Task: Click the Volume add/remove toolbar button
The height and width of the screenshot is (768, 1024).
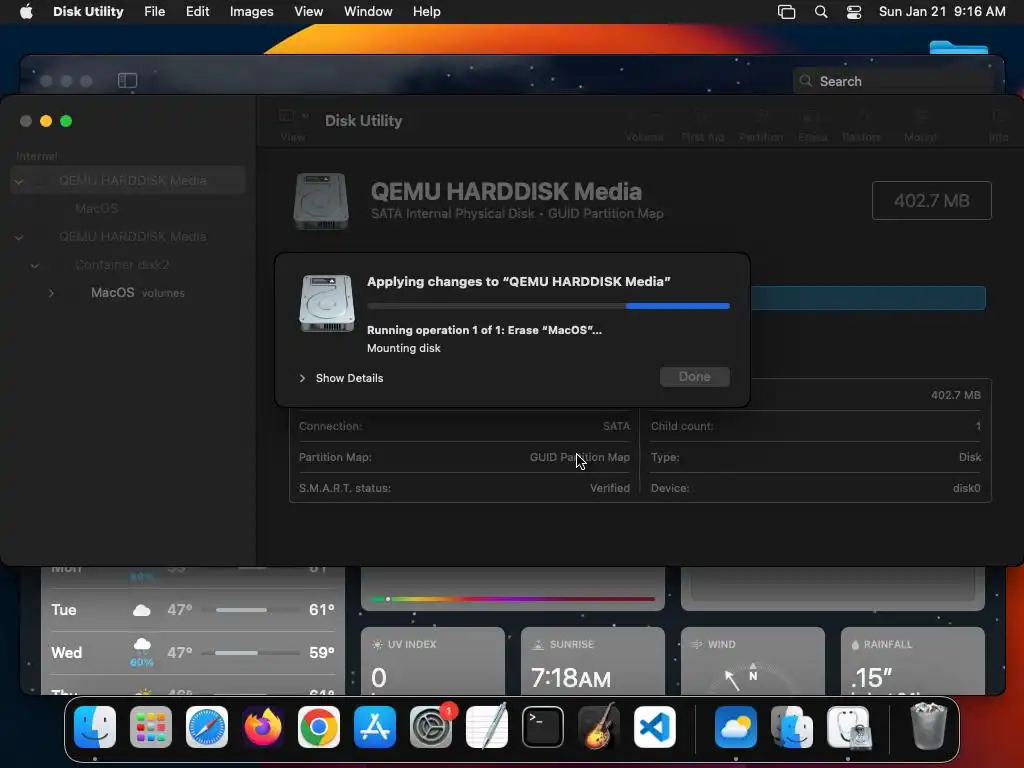Action: click(644, 125)
